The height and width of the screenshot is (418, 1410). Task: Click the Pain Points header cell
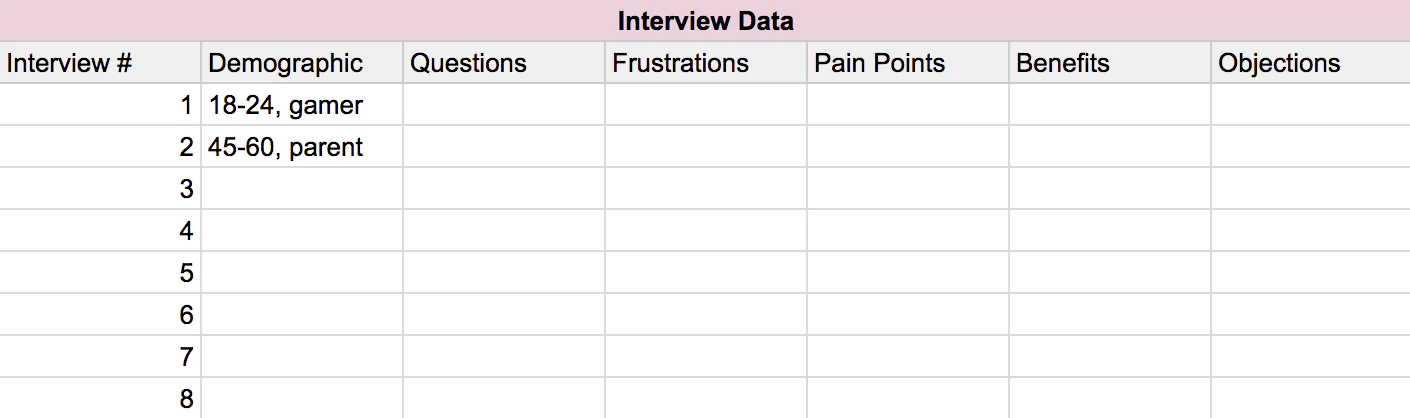(908, 63)
